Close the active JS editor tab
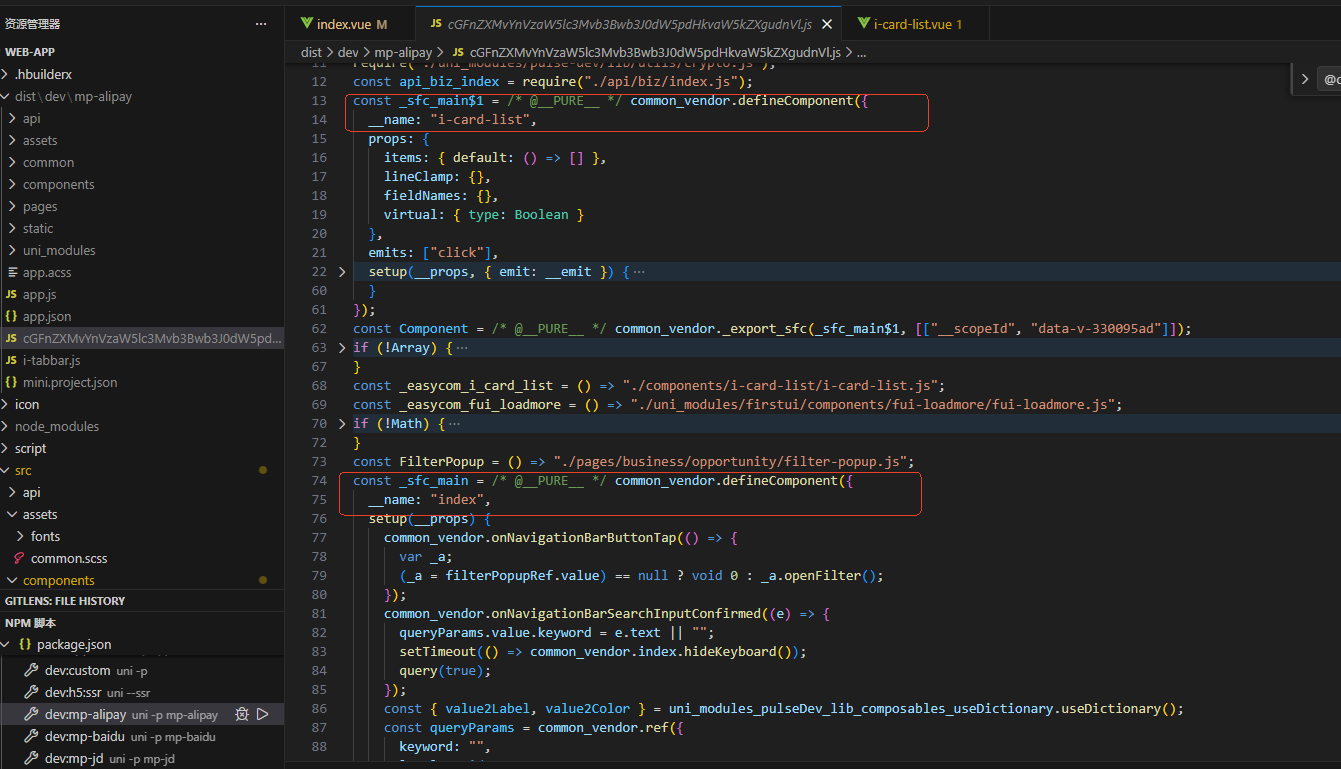This screenshot has width=1341, height=769. 826,24
